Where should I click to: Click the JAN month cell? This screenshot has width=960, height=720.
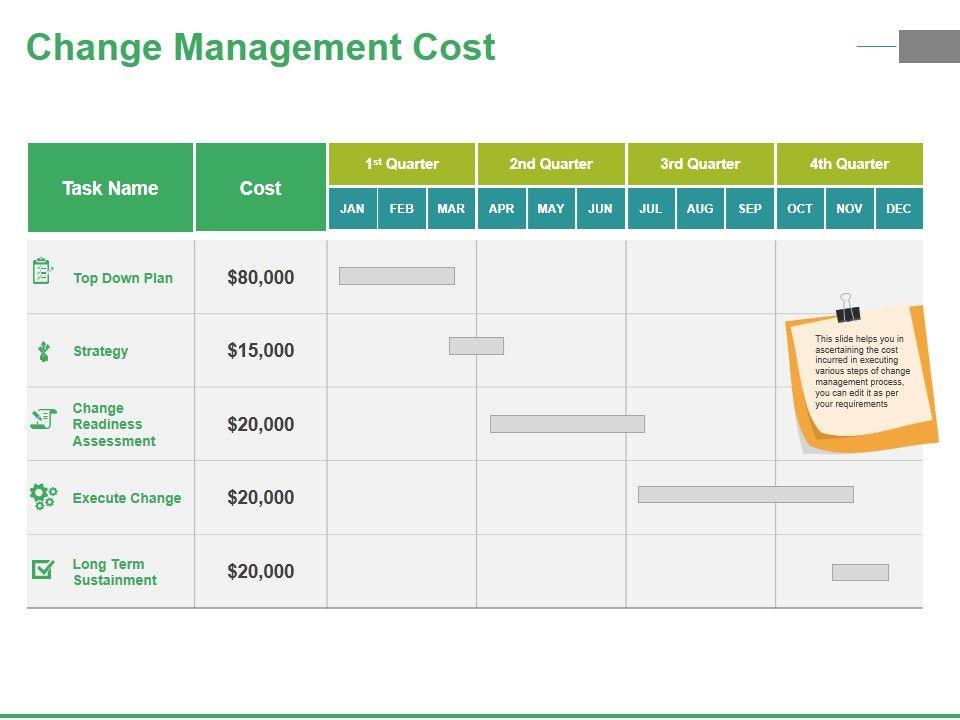(352, 209)
